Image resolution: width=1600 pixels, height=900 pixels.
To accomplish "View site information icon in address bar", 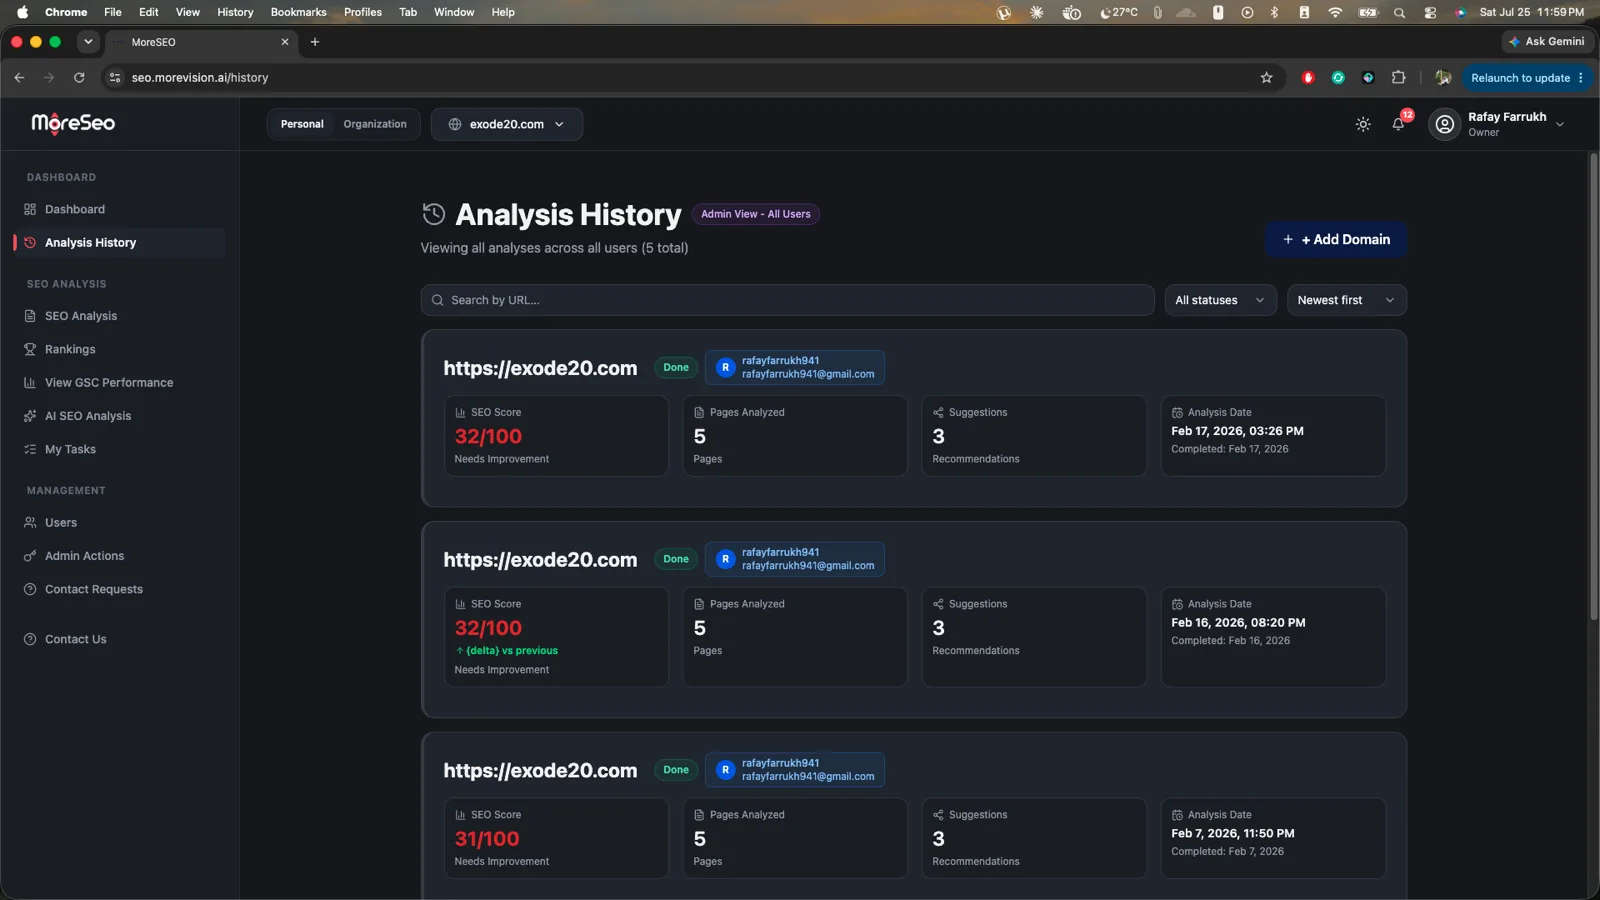I will 115,77.
